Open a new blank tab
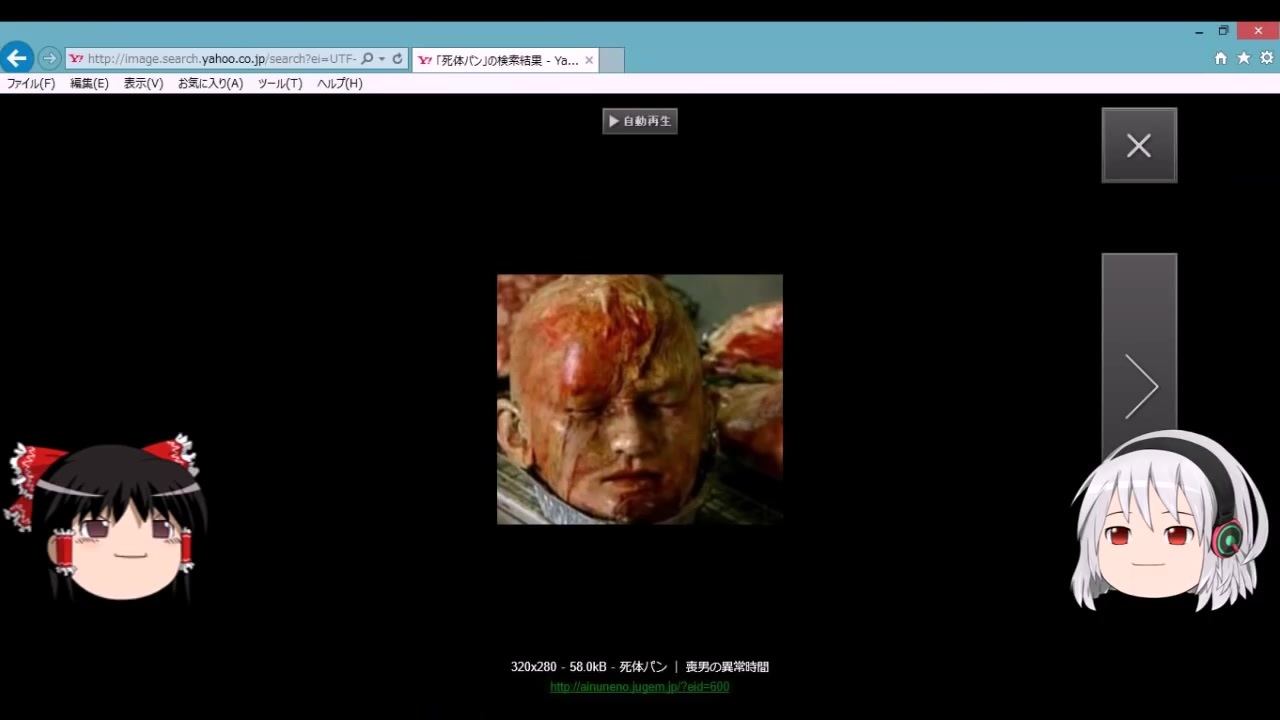This screenshot has height=720, width=1280. (x=612, y=60)
